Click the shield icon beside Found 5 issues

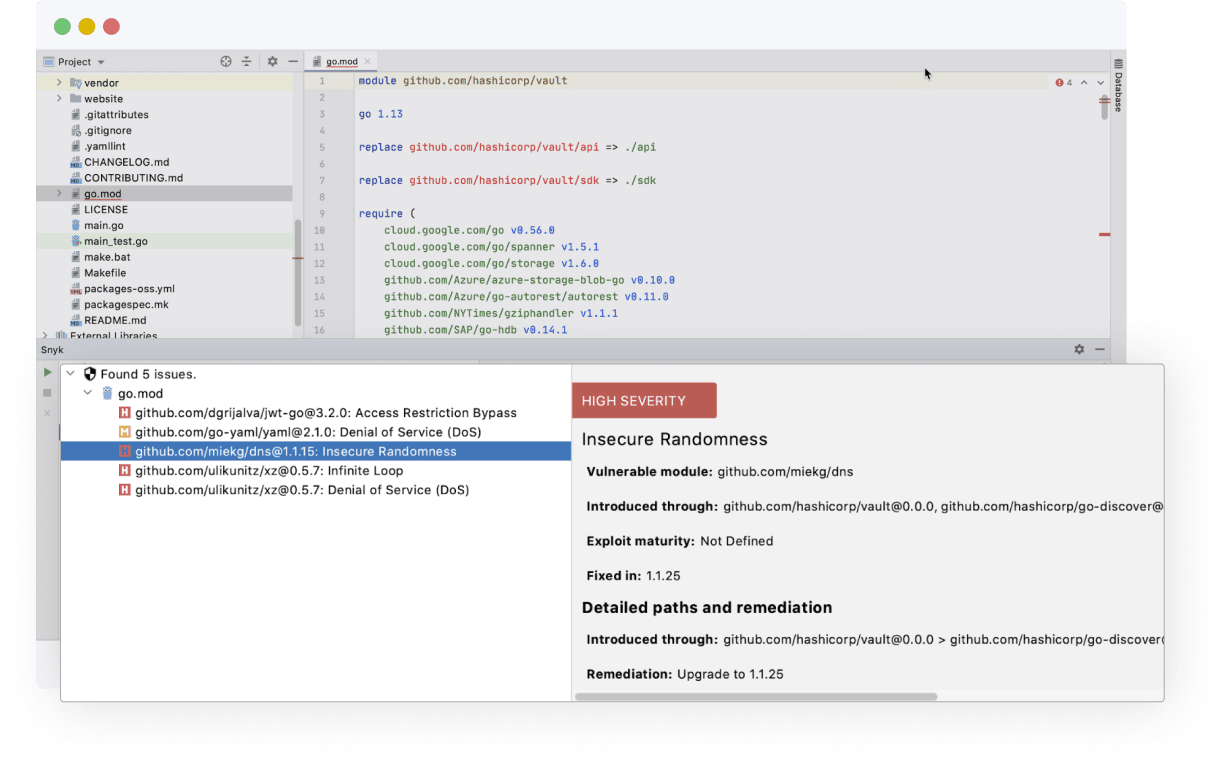pos(90,374)
